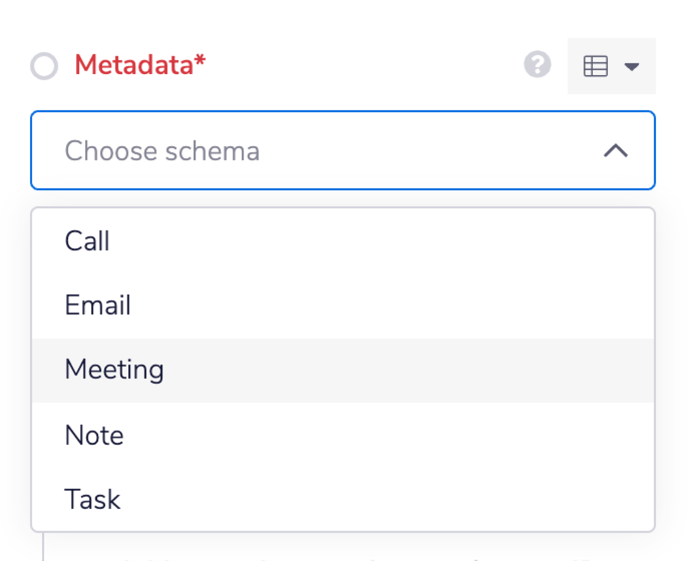Choose the Call schema option
This screenshot has height=561, width=688.
point(343,241)
